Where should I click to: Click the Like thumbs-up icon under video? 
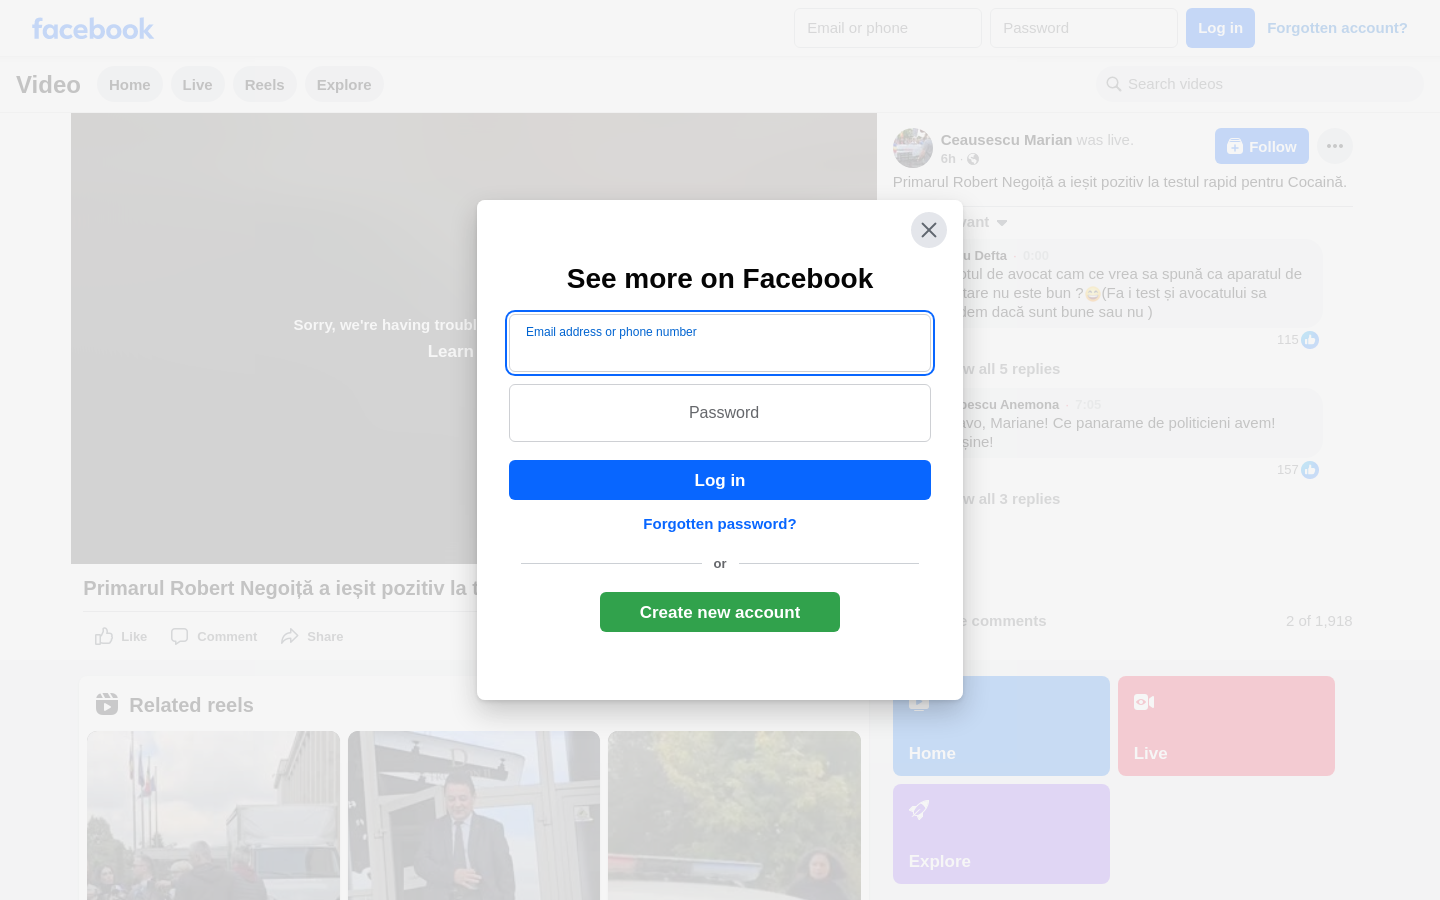104,637
